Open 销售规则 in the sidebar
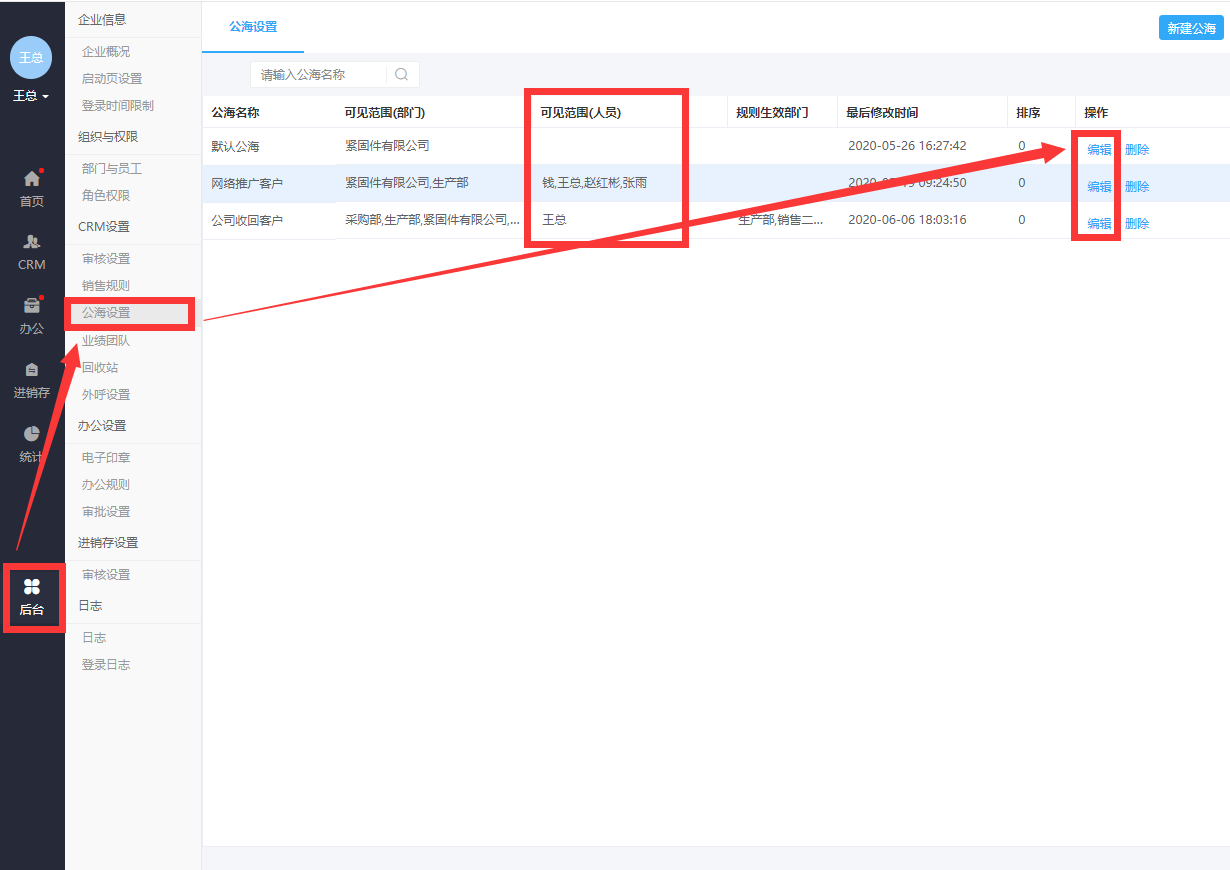1230x870 pixels. (106, 285)
